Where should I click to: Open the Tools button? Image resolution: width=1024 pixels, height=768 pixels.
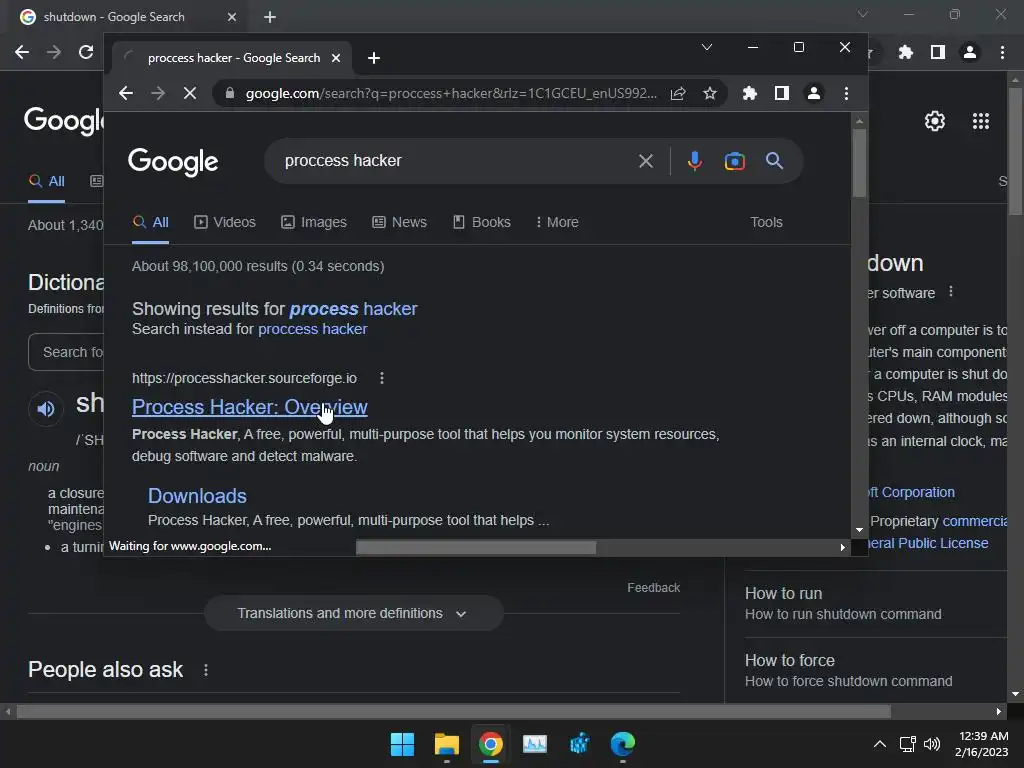(x=766, y=222)
